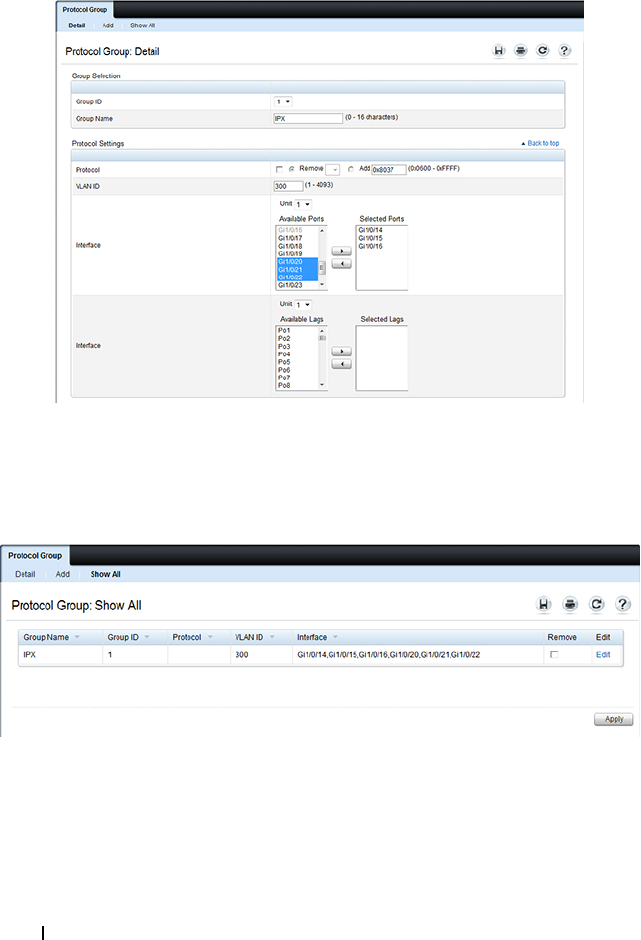Screen dimensions: 641x940
Task: Sort by Protocol column arrow
Action: [x=210, y=637]
